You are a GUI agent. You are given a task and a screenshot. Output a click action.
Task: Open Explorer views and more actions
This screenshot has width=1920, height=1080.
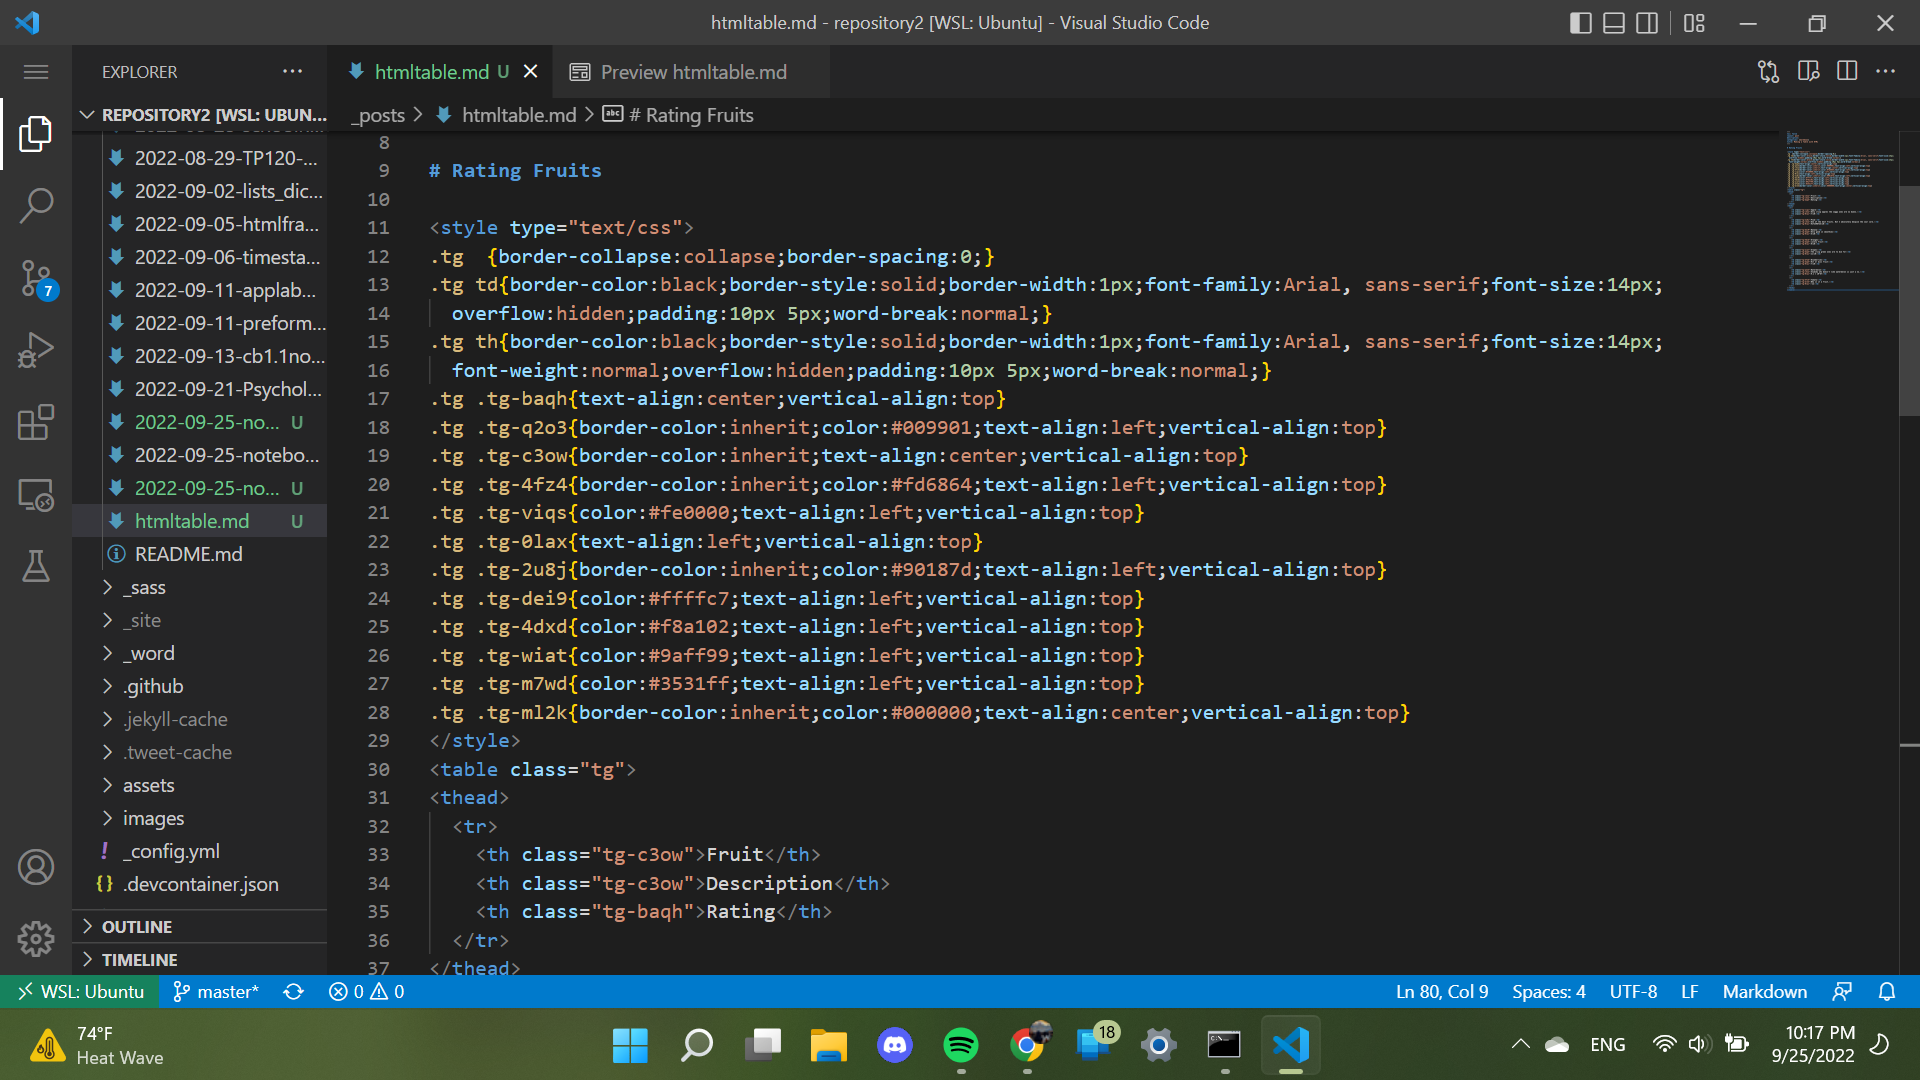tap(292, 71)
